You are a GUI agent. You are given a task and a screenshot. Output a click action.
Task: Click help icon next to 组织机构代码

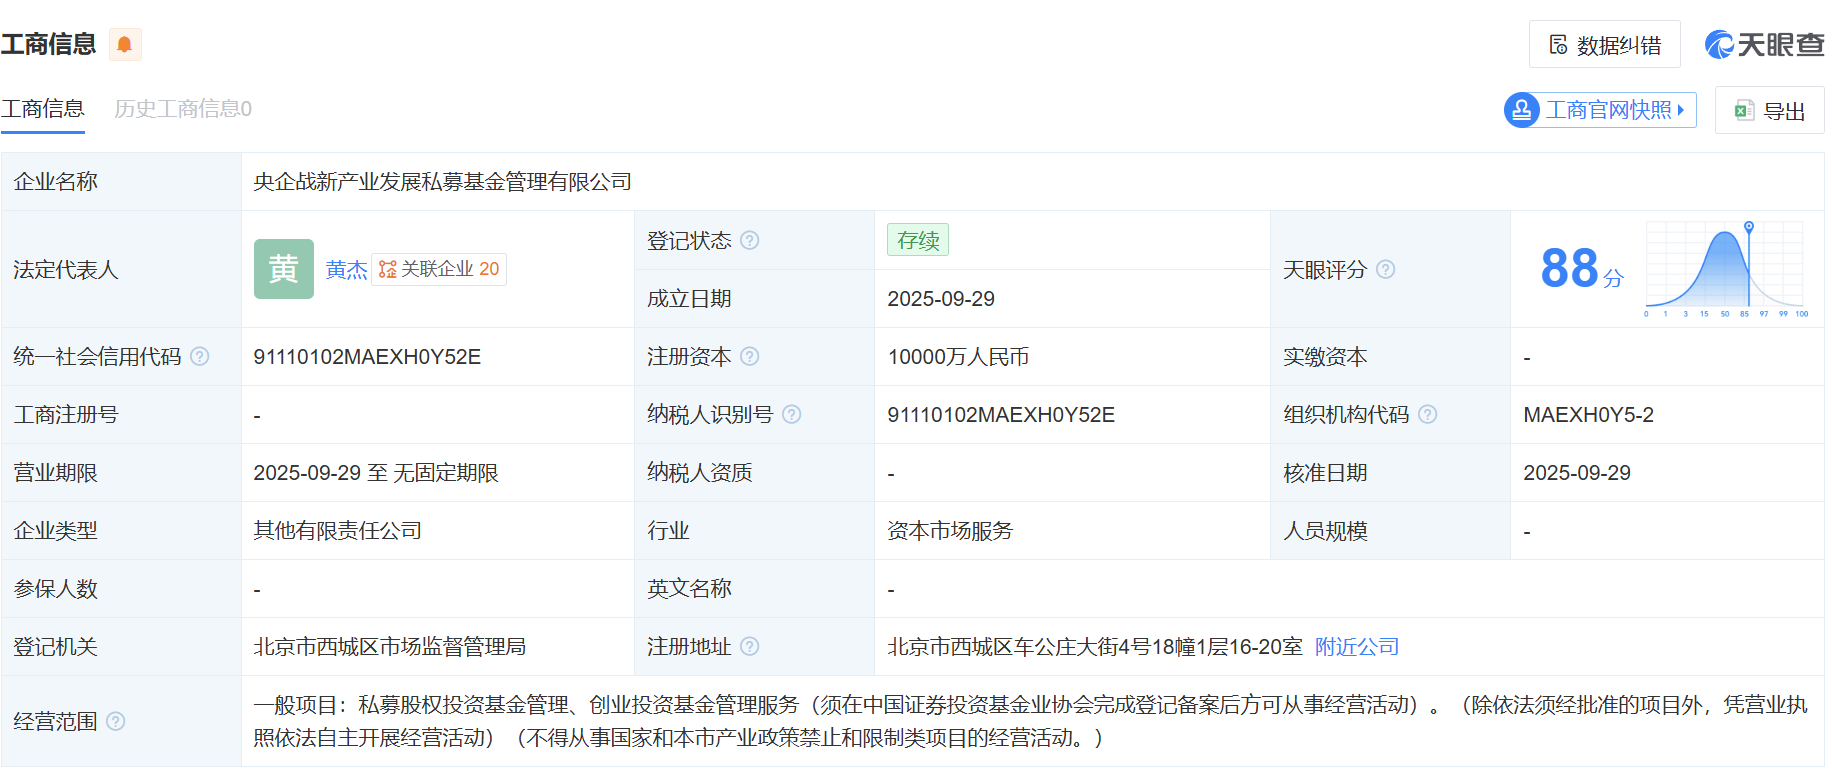tap(1428, 415)
